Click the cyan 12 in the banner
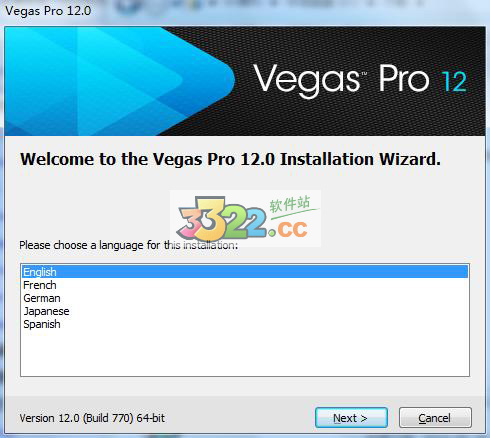 point(454,82)
